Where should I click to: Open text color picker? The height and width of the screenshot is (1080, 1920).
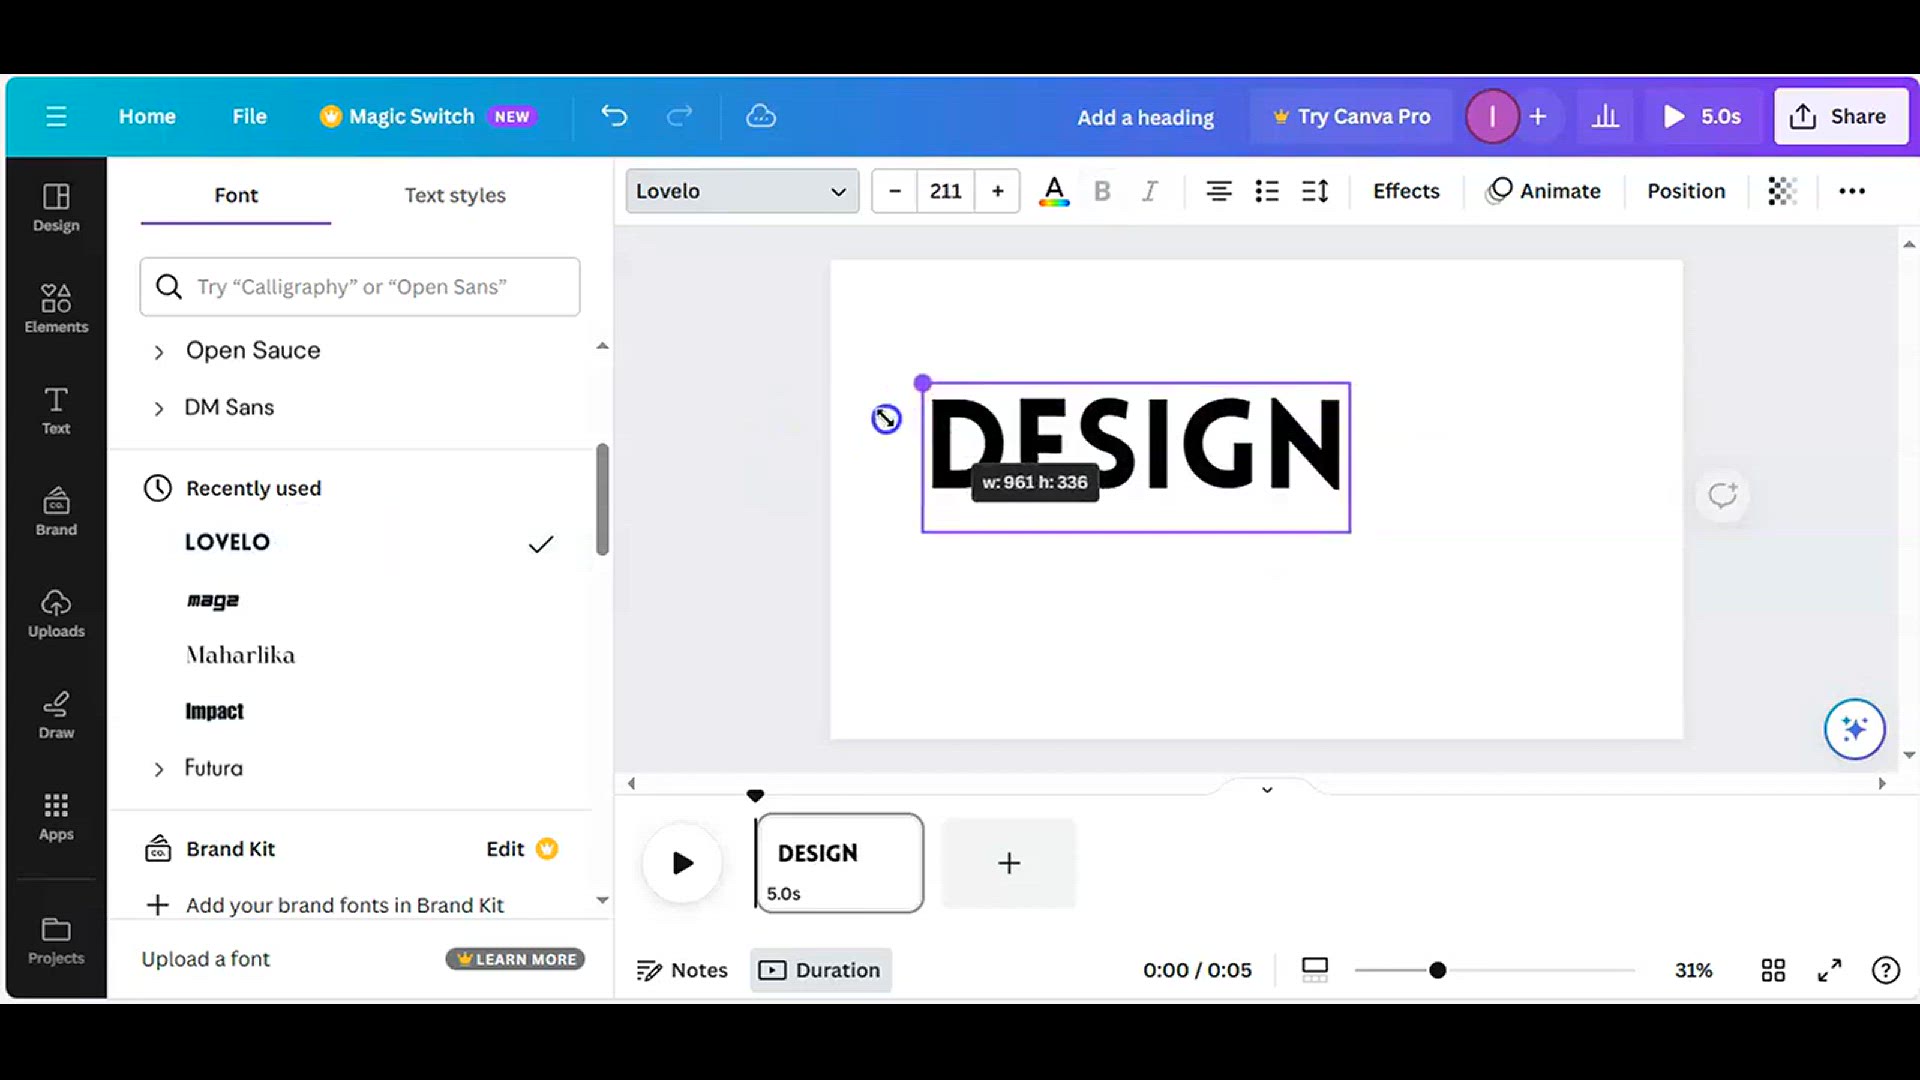(x=1054, y=191)
